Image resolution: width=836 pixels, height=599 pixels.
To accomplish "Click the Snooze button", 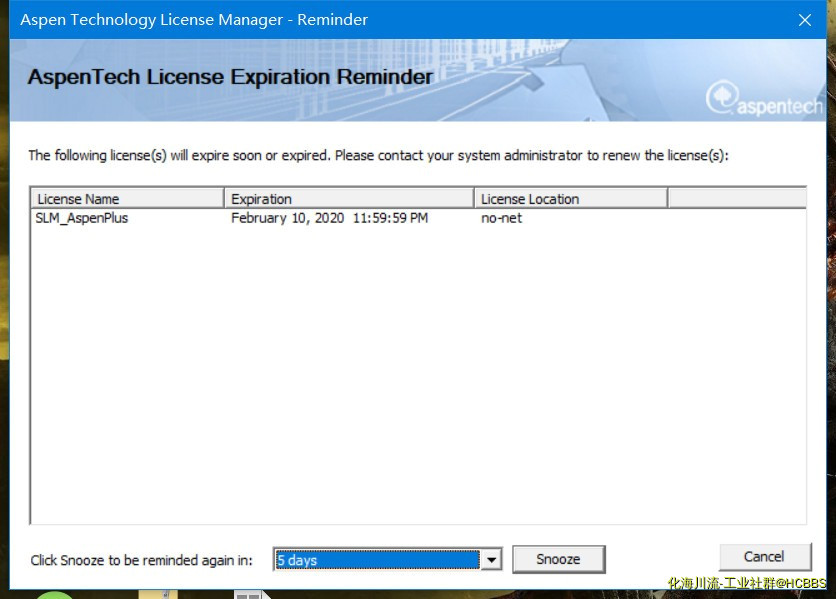I will 558,559.
